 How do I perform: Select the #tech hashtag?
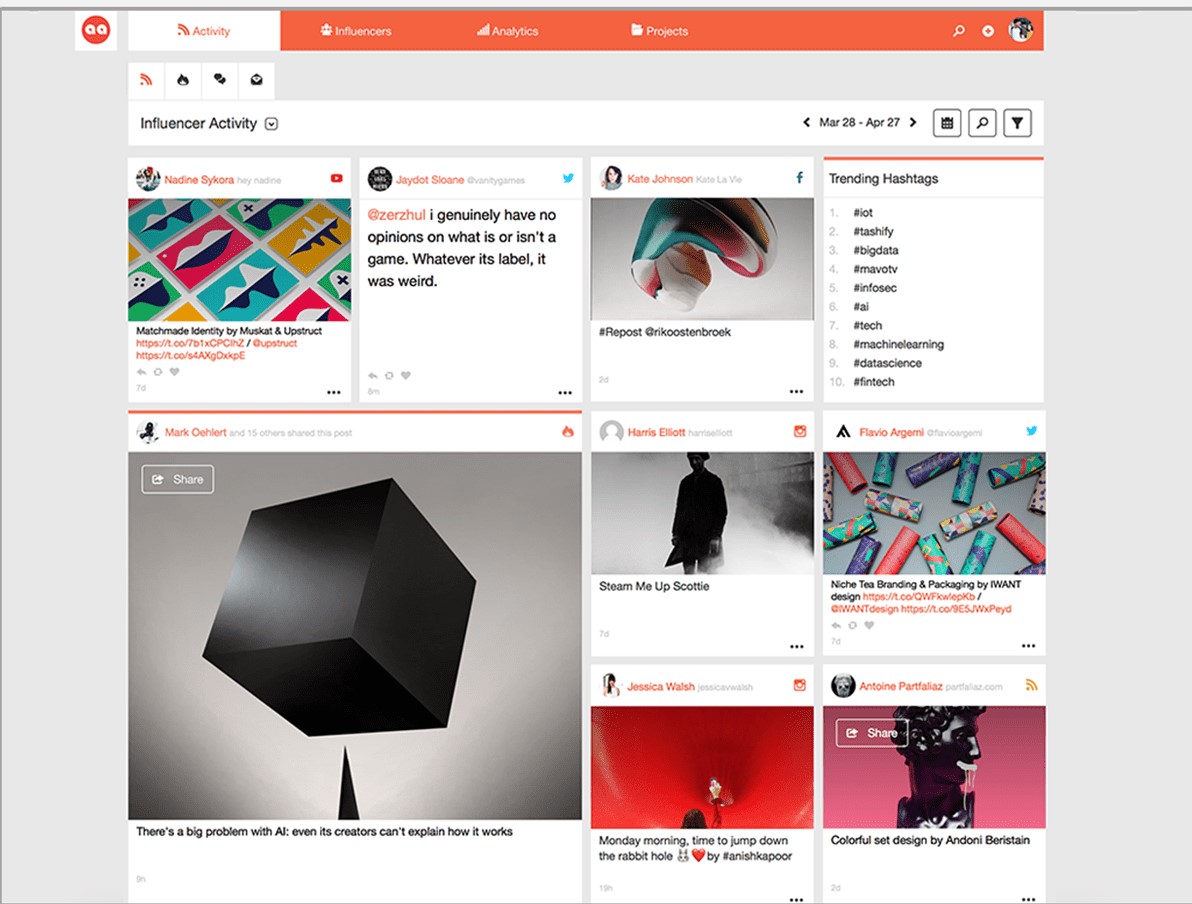tap(867, 325)
